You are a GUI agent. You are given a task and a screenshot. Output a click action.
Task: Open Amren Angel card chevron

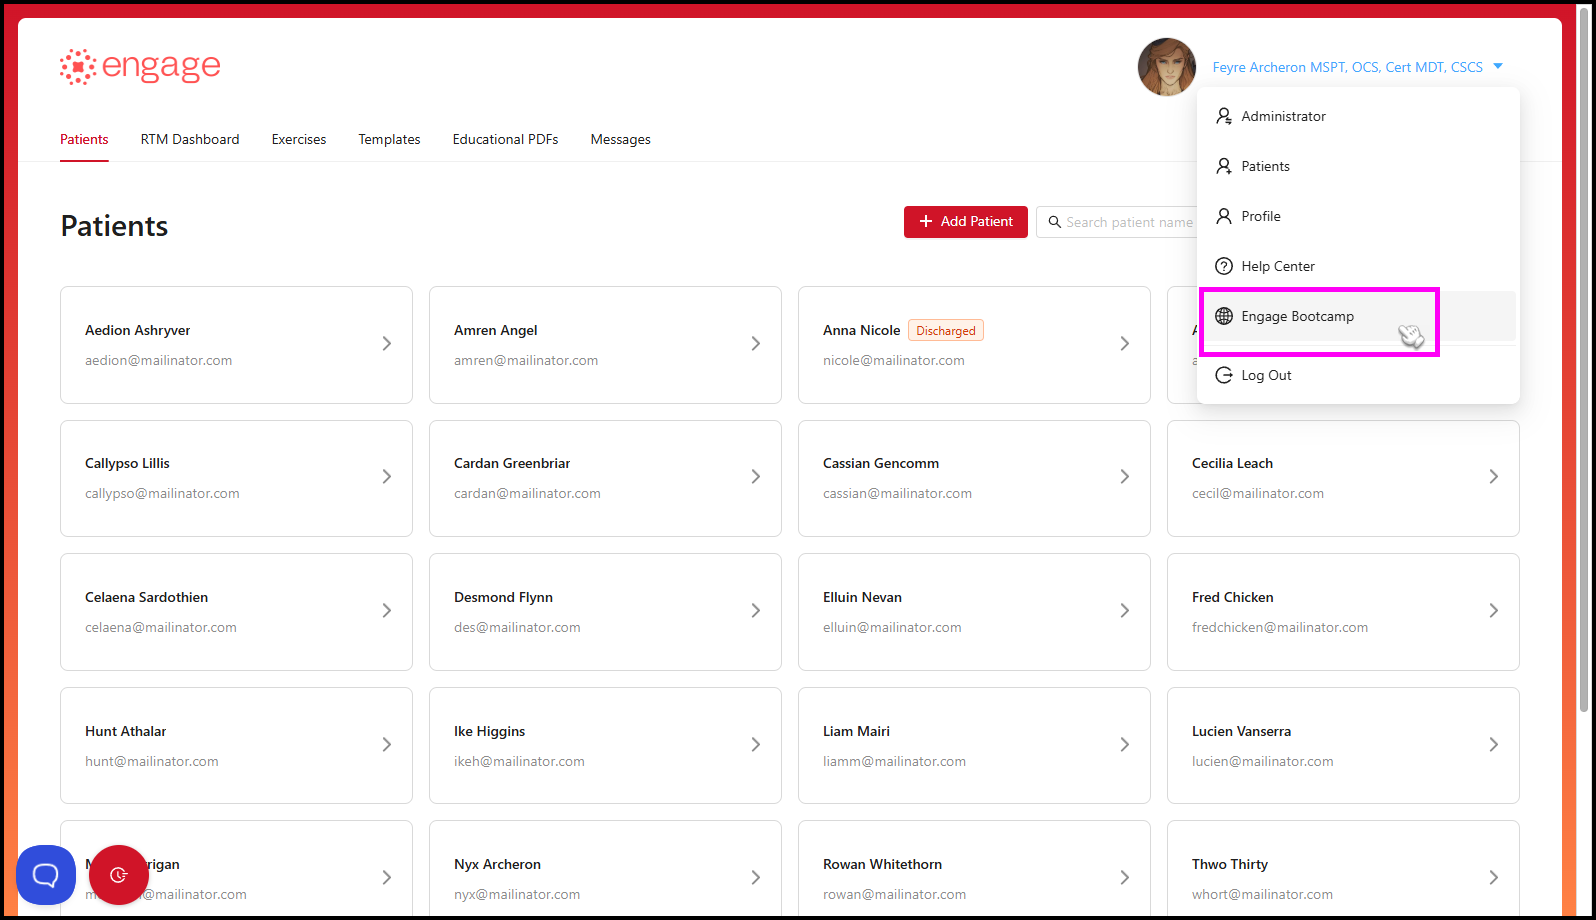756,343
